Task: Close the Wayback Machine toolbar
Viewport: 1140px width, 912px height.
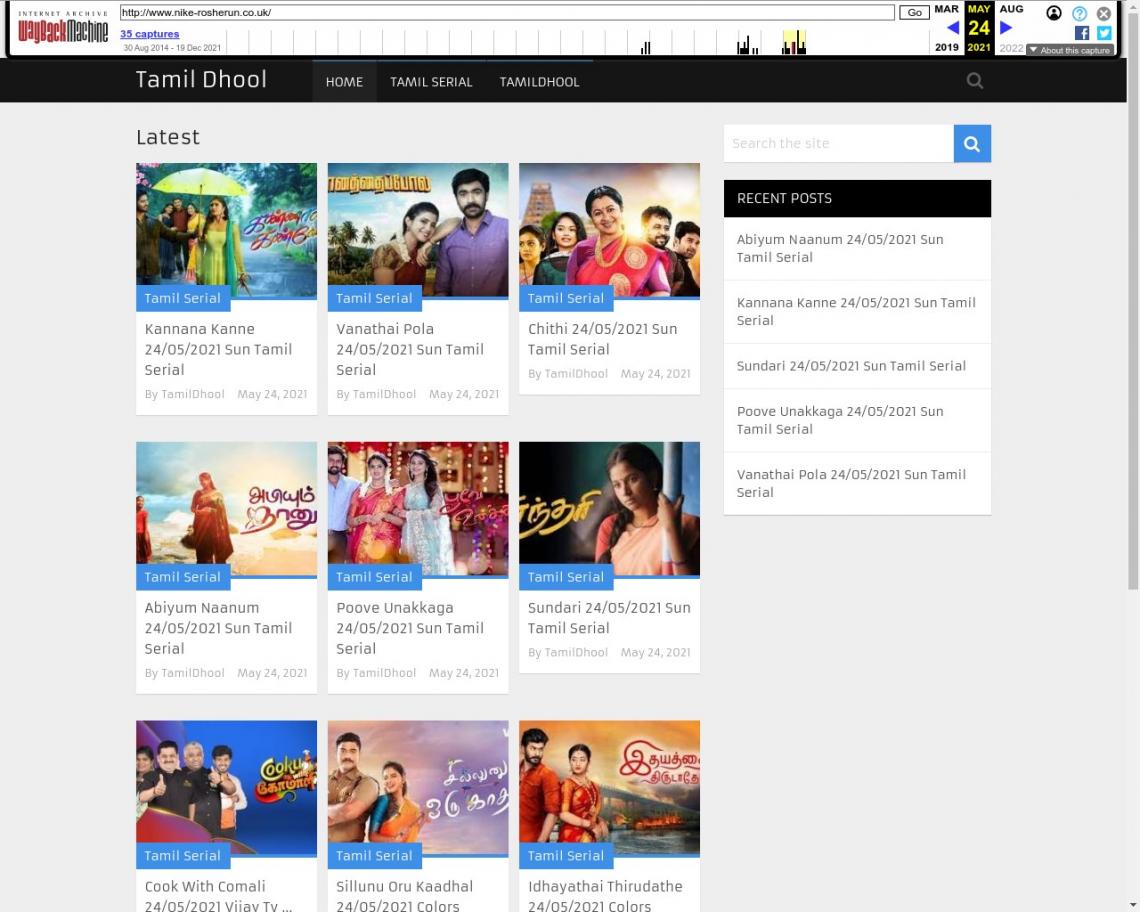Action: 1104,13
